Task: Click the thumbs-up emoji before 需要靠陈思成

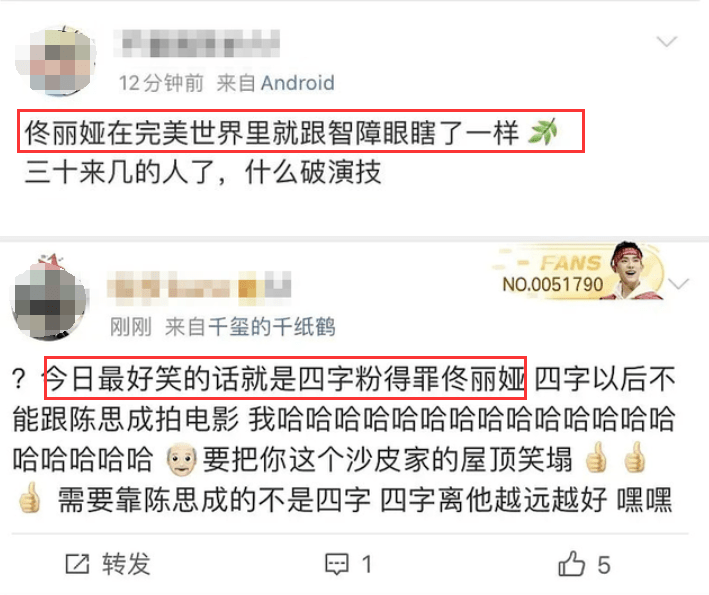Action: point(30,498)
